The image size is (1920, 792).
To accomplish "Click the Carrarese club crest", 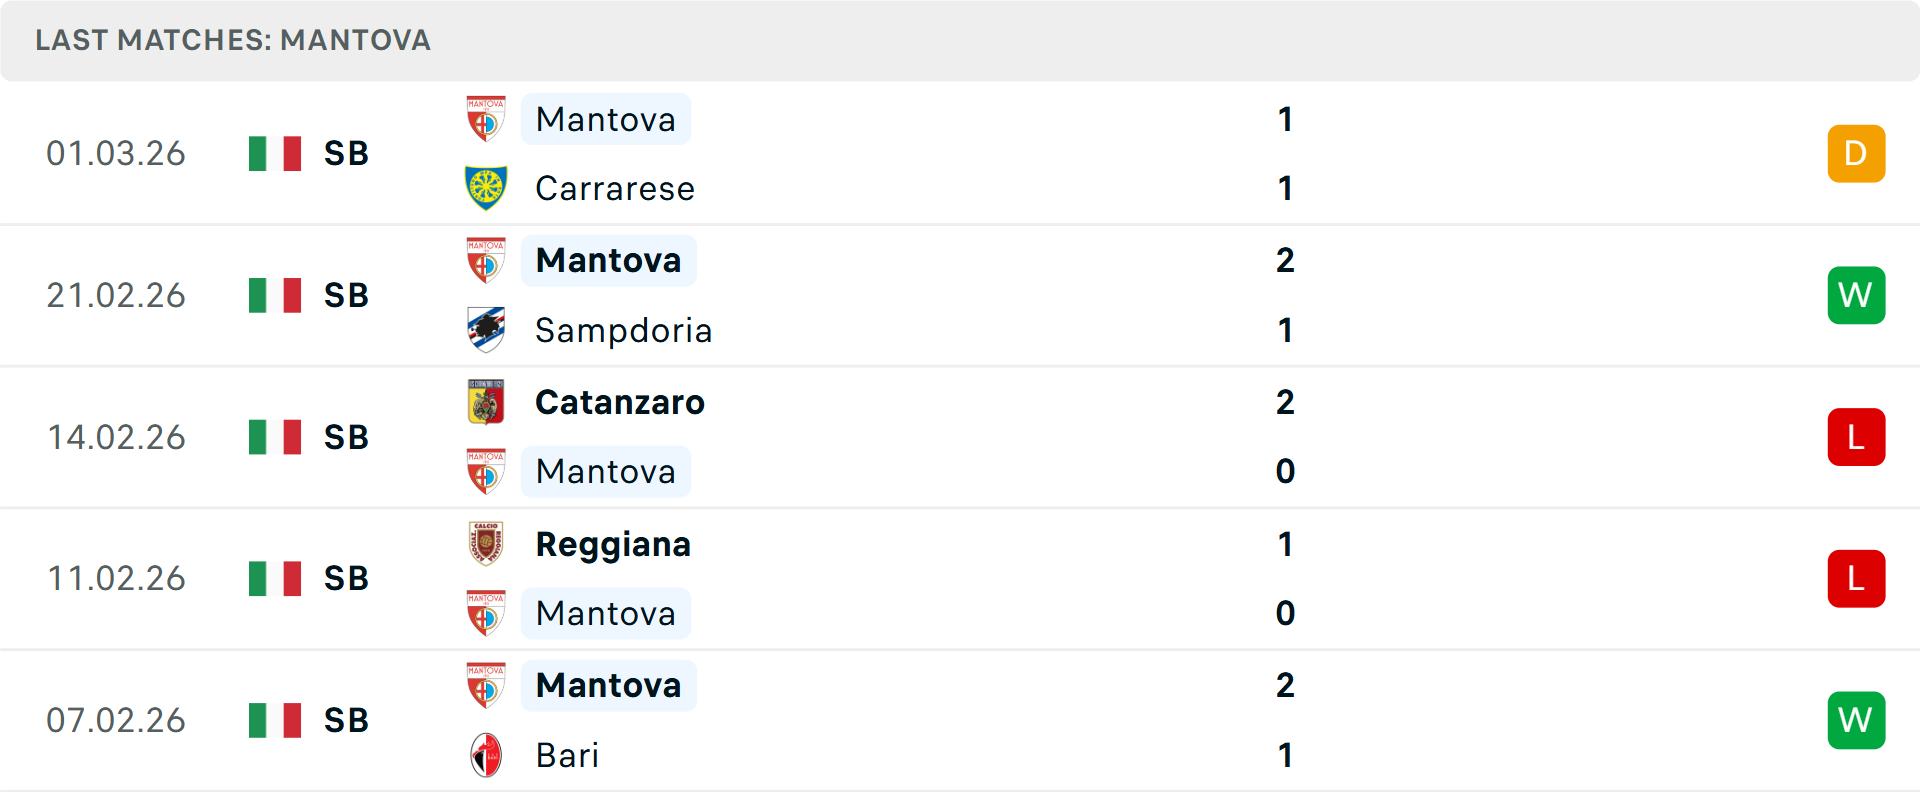I will [486, 188].
